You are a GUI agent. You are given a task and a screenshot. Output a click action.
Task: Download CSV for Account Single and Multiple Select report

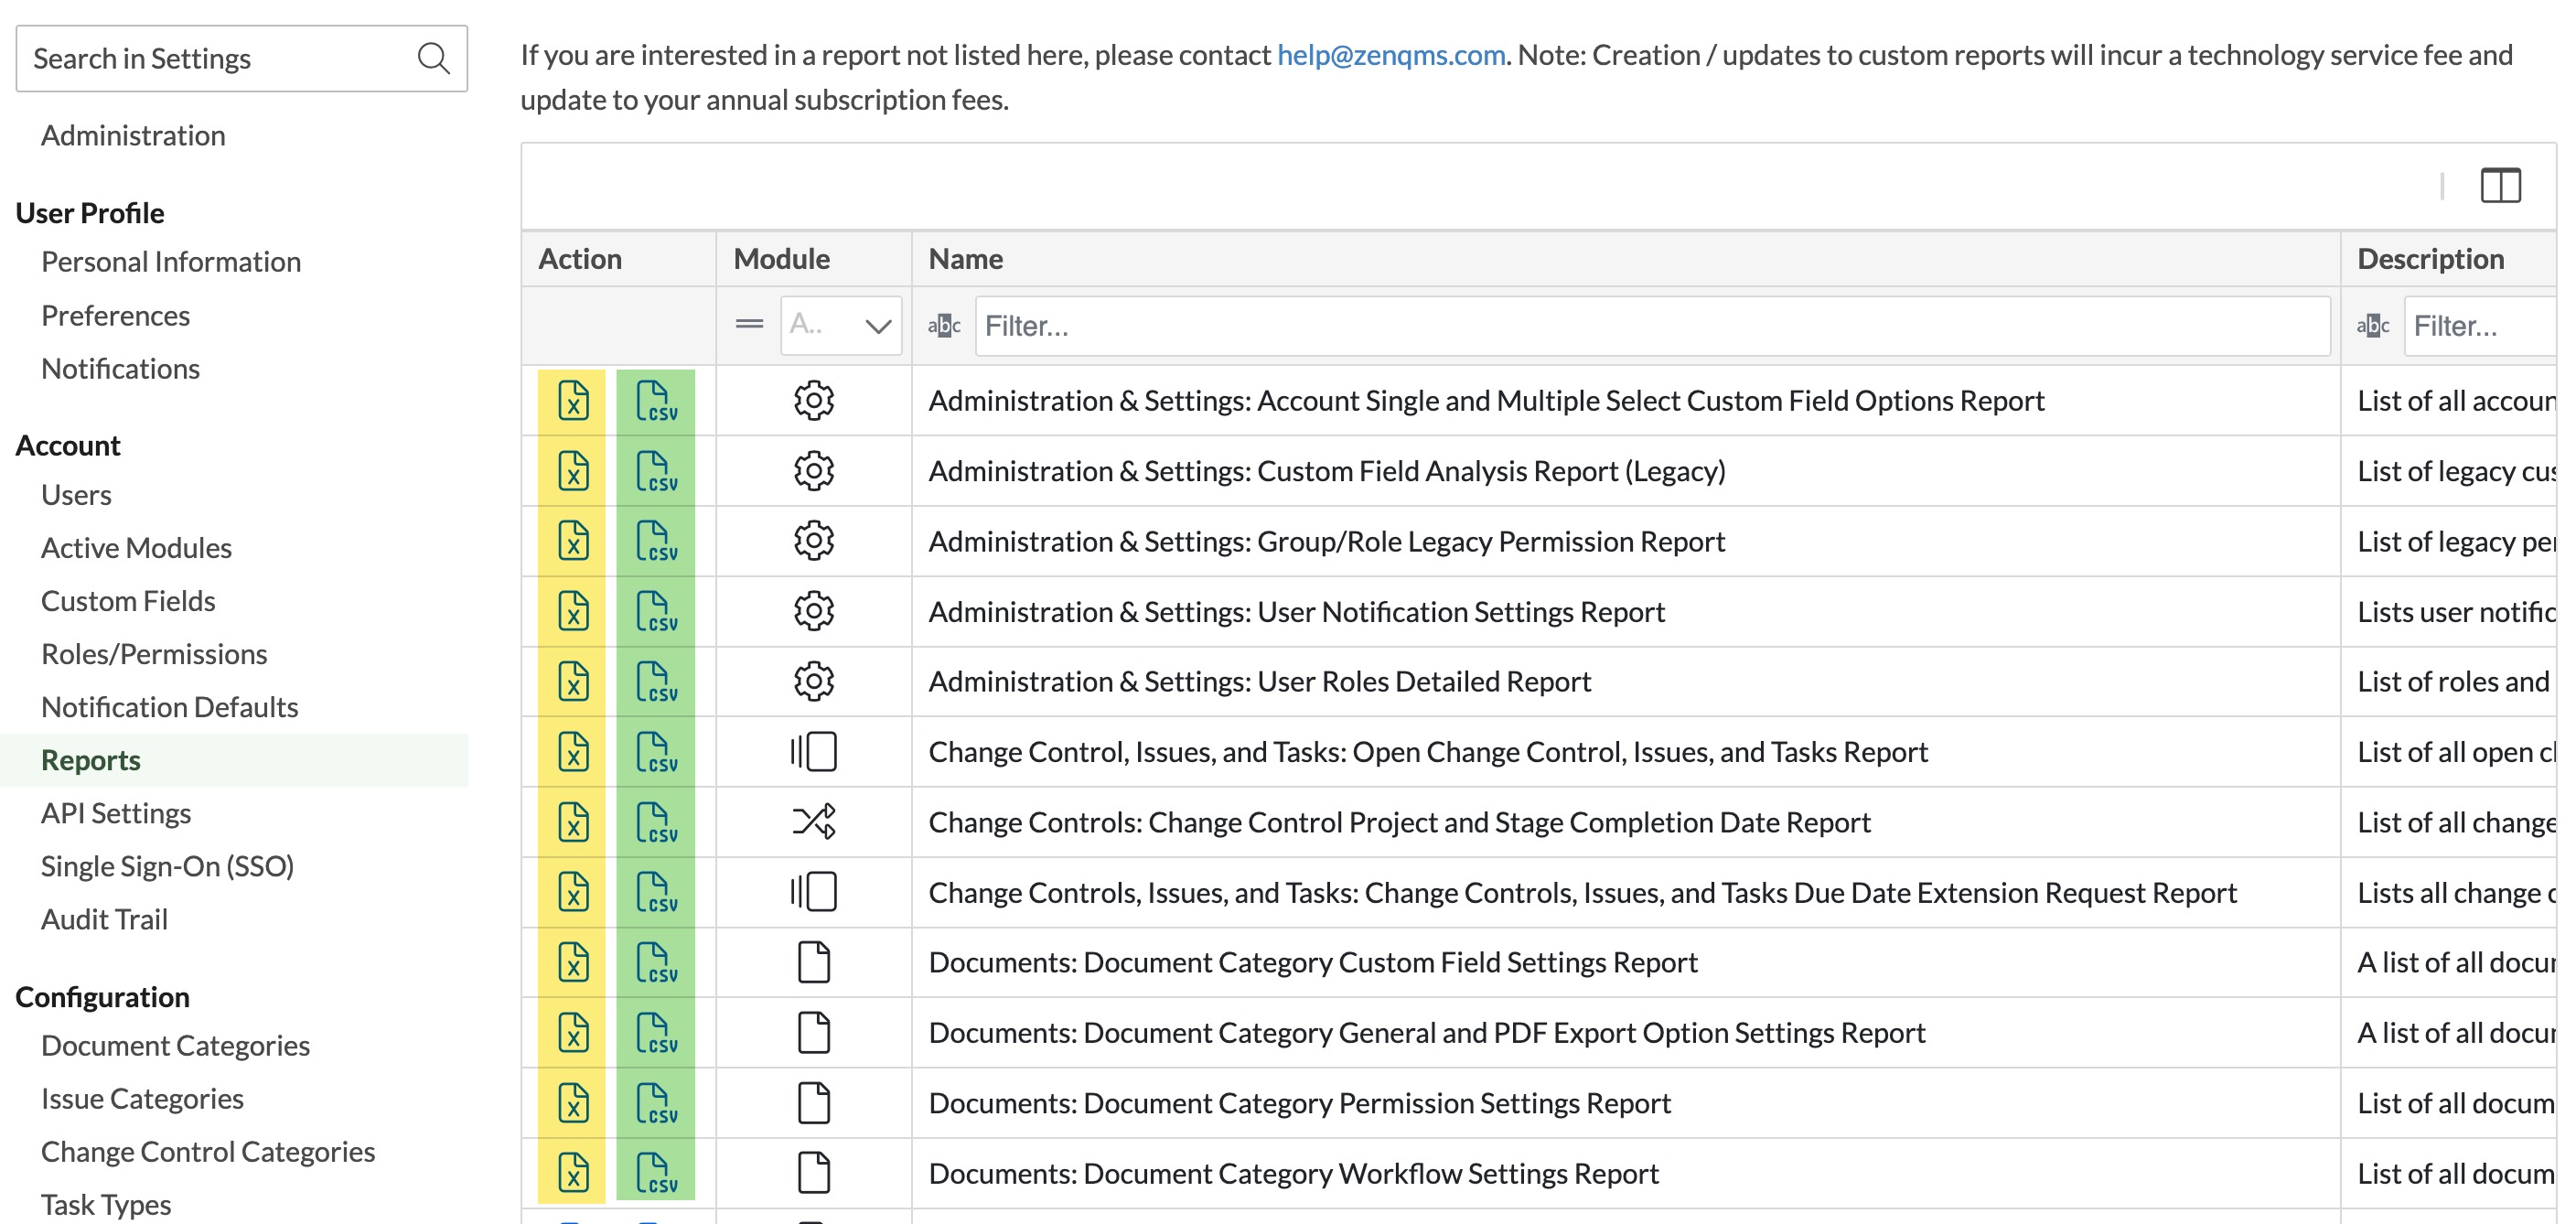(x=656, y=401)
